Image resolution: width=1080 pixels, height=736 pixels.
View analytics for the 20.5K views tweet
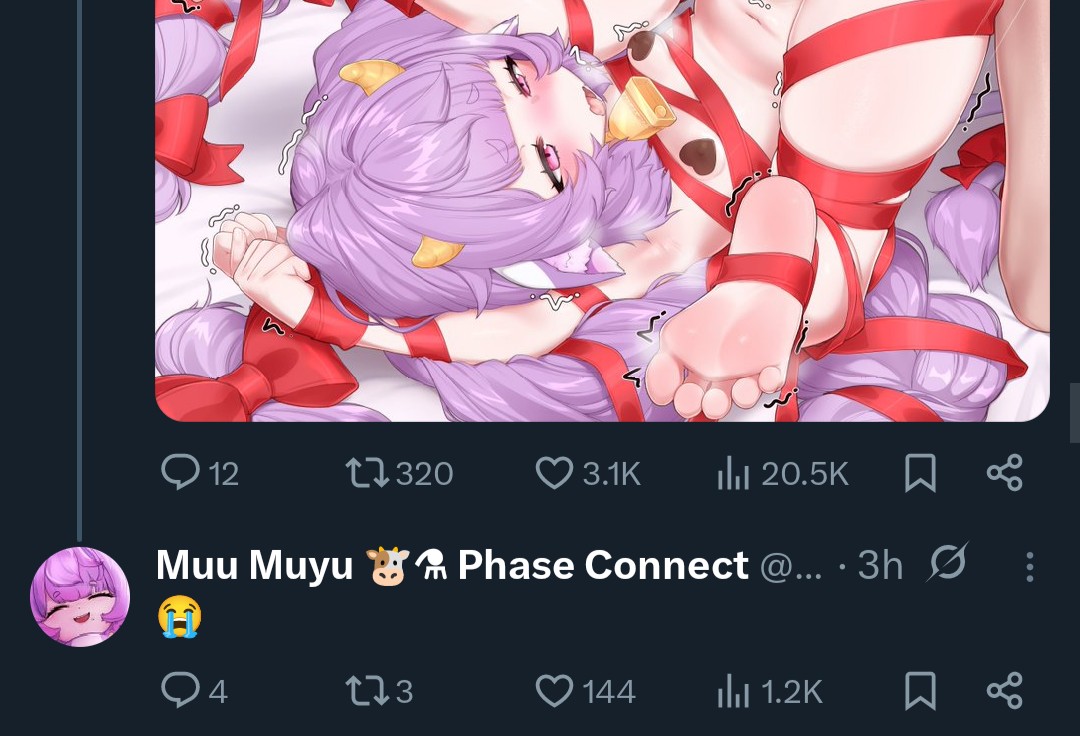[x=782, y=474]
